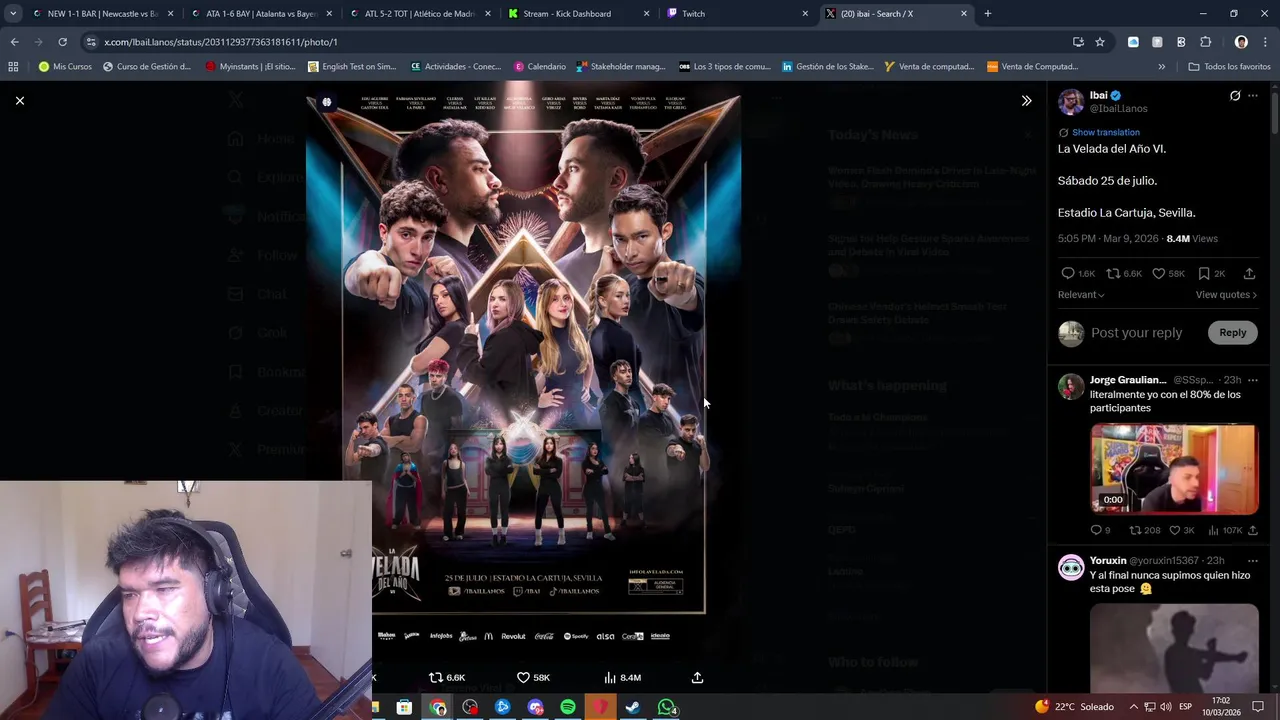This screenshot has height=720, width=1280.
Task: Like Jorge Graulian's reply showing 3K
Action: [x=1181, y=531]
